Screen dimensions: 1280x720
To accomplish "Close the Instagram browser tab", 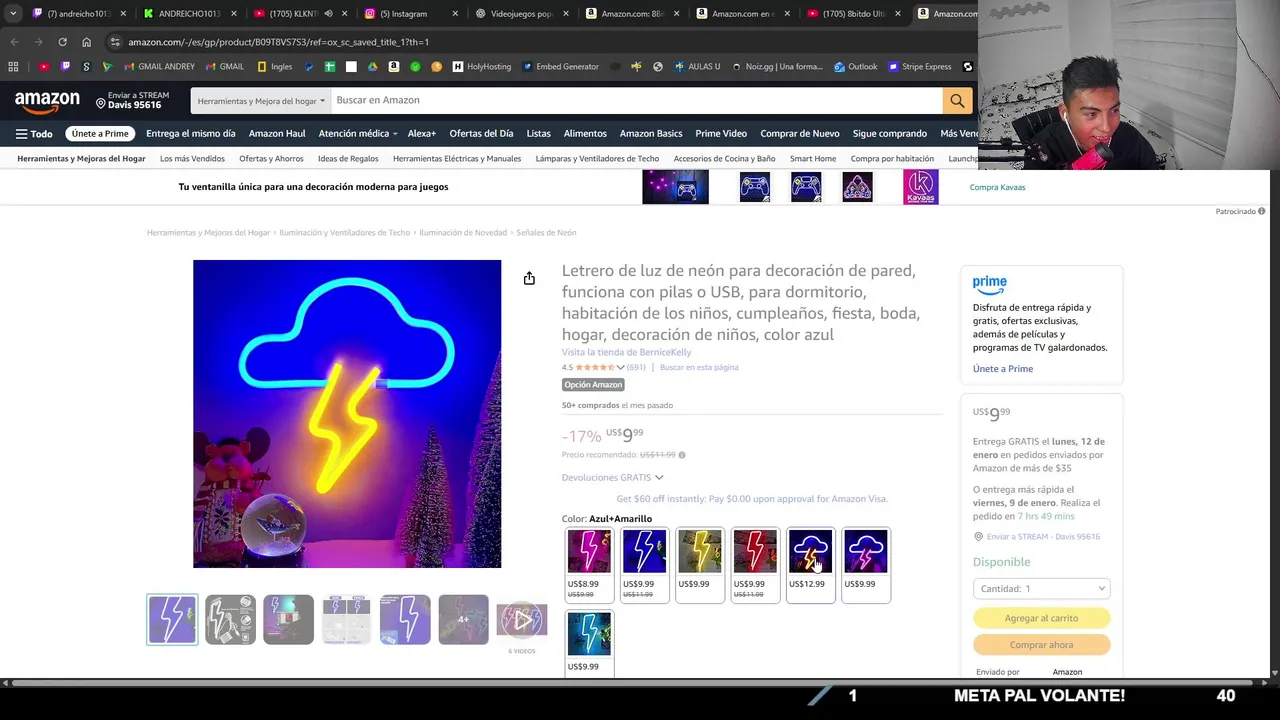I will [455, 14].
